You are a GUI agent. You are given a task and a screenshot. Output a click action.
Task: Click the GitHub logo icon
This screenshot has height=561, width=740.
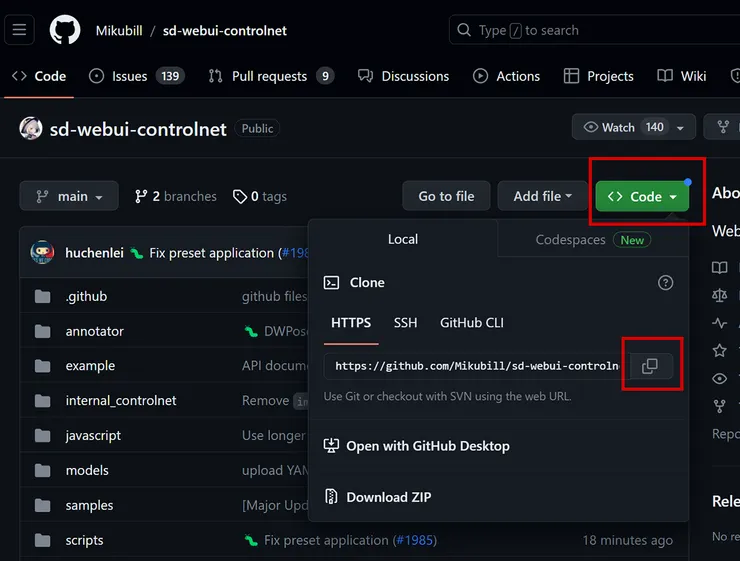pos(65,30)
